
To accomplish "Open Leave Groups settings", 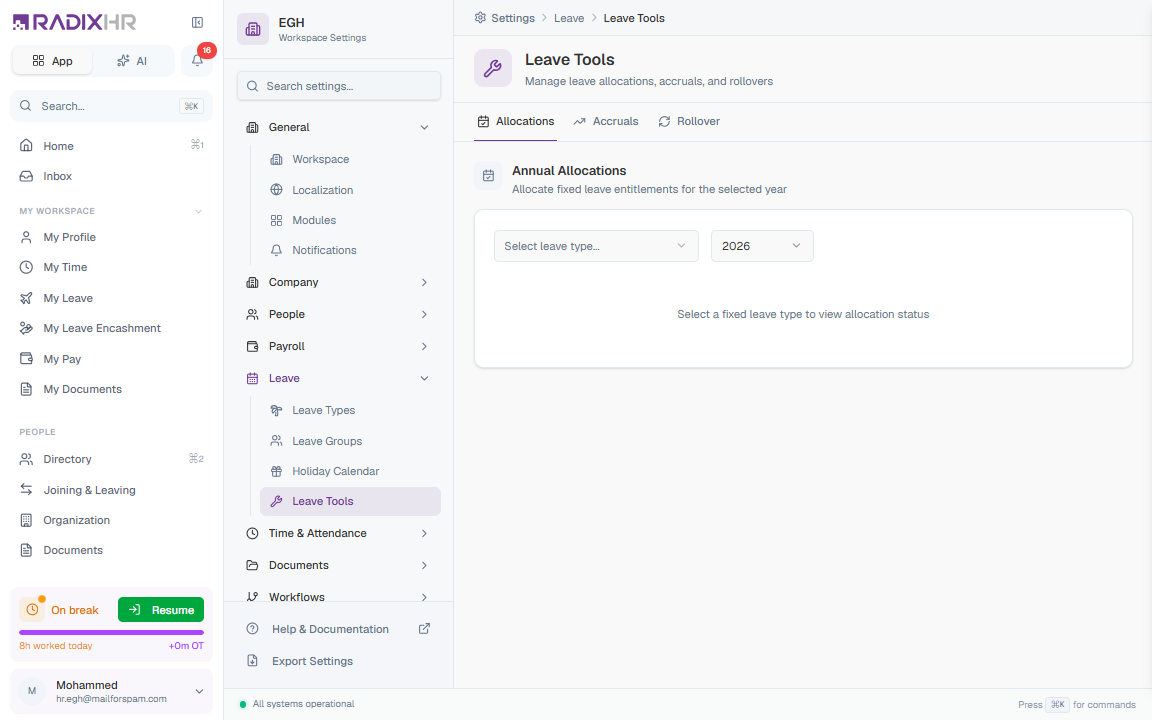I will click(x=350, y=441).
